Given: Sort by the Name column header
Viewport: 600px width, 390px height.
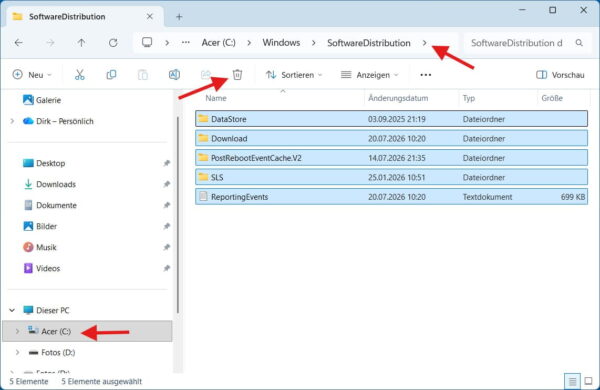Looking at the screenshot, I should (x=216, y=98).
